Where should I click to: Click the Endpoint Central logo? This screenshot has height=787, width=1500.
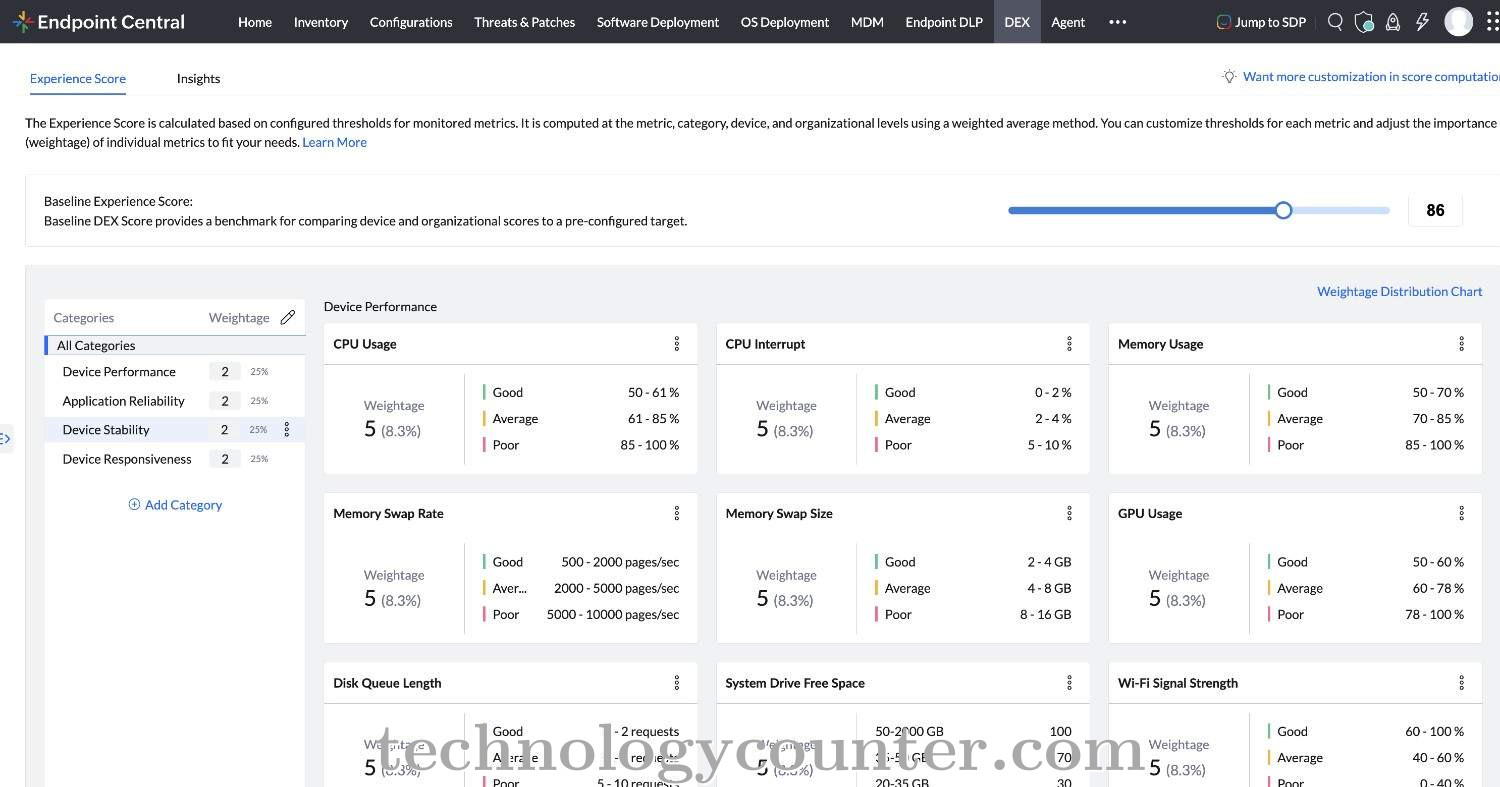click(98, 21)
